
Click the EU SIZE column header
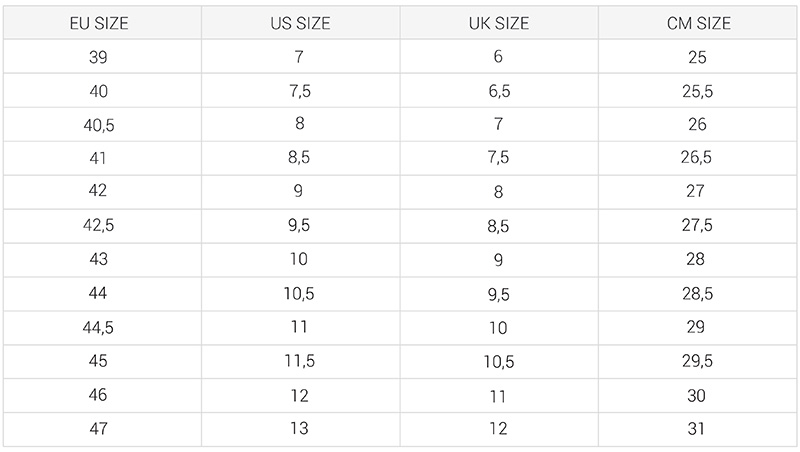point(99,23)
